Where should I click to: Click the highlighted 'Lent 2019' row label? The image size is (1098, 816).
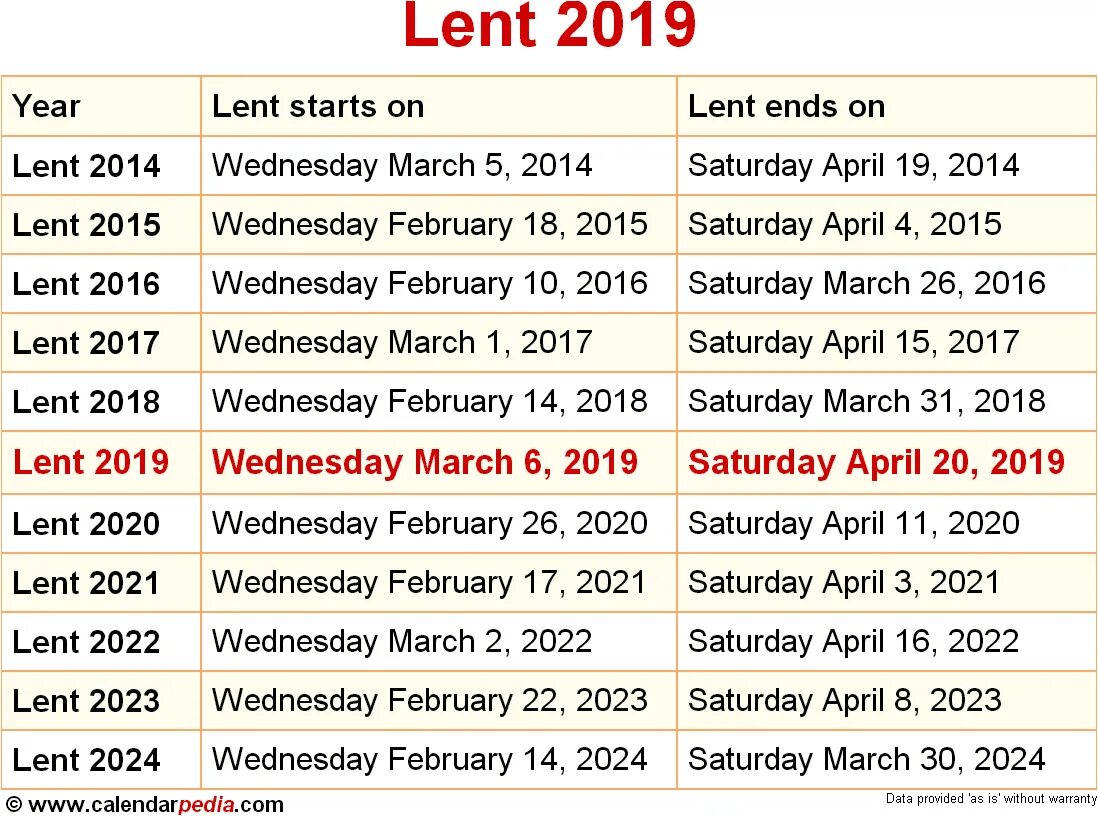(91, 462)
